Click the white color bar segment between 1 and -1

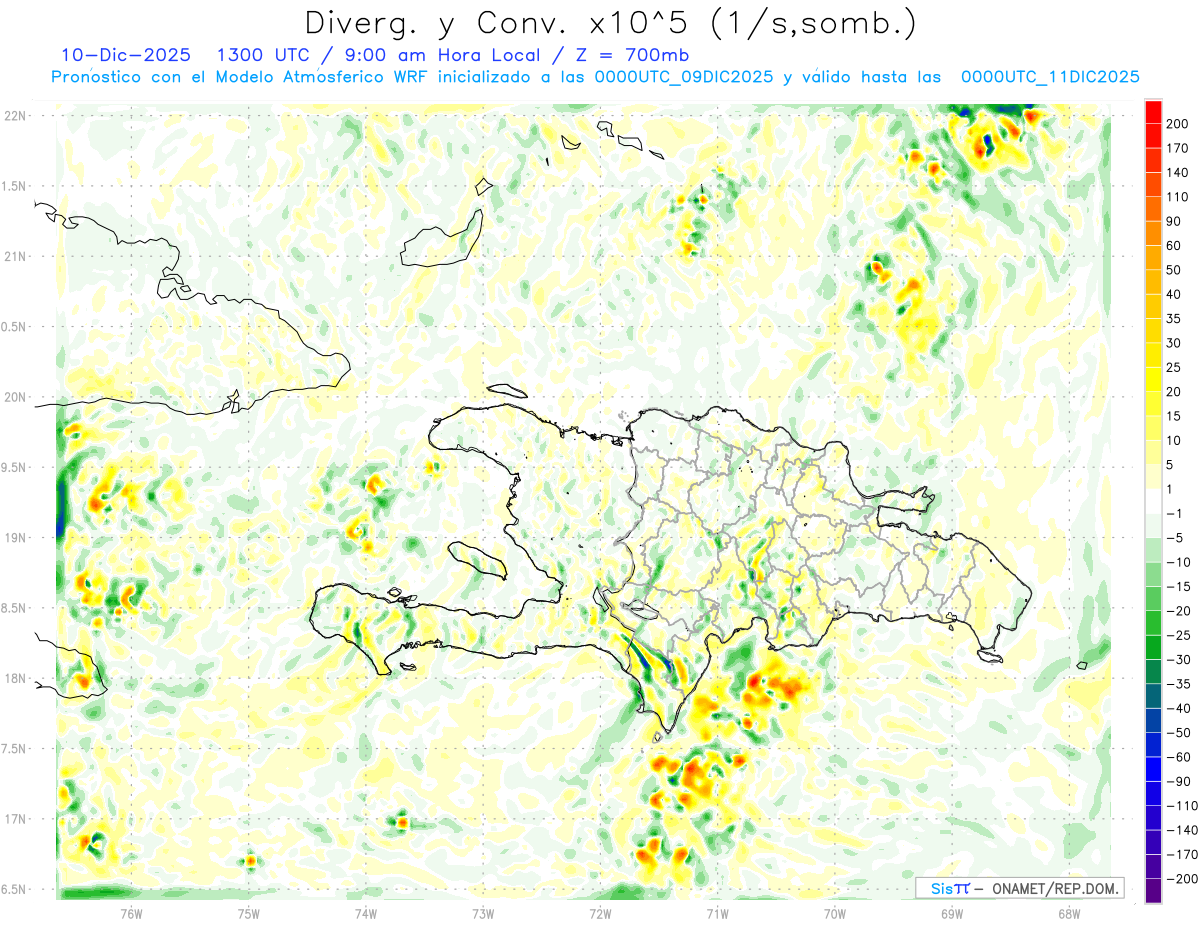pos(1153,501)
